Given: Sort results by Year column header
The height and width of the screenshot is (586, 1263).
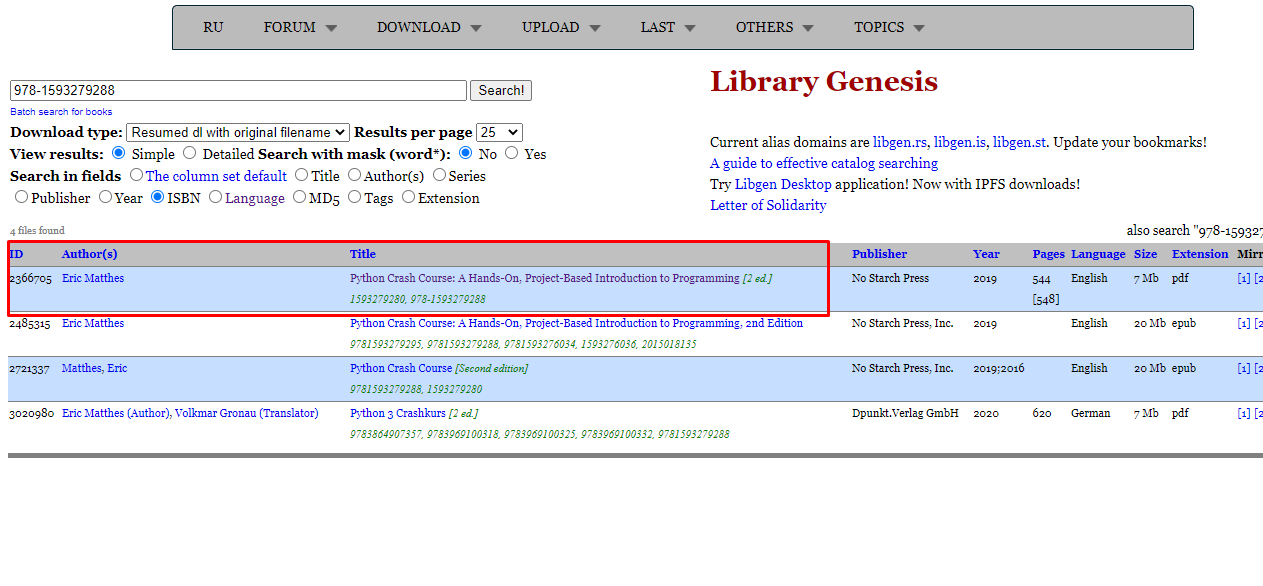Looking at the screenshot, I should pyautogui.click(x=986, y=254).
